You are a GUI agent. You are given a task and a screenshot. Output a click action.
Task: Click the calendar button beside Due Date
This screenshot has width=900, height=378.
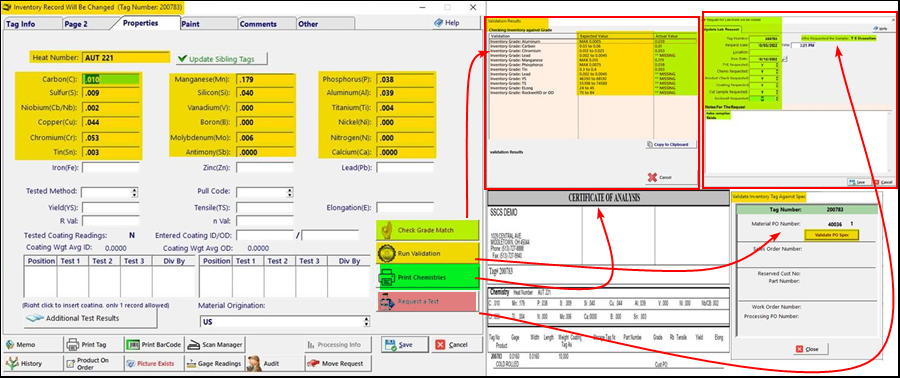coord(785,59)
